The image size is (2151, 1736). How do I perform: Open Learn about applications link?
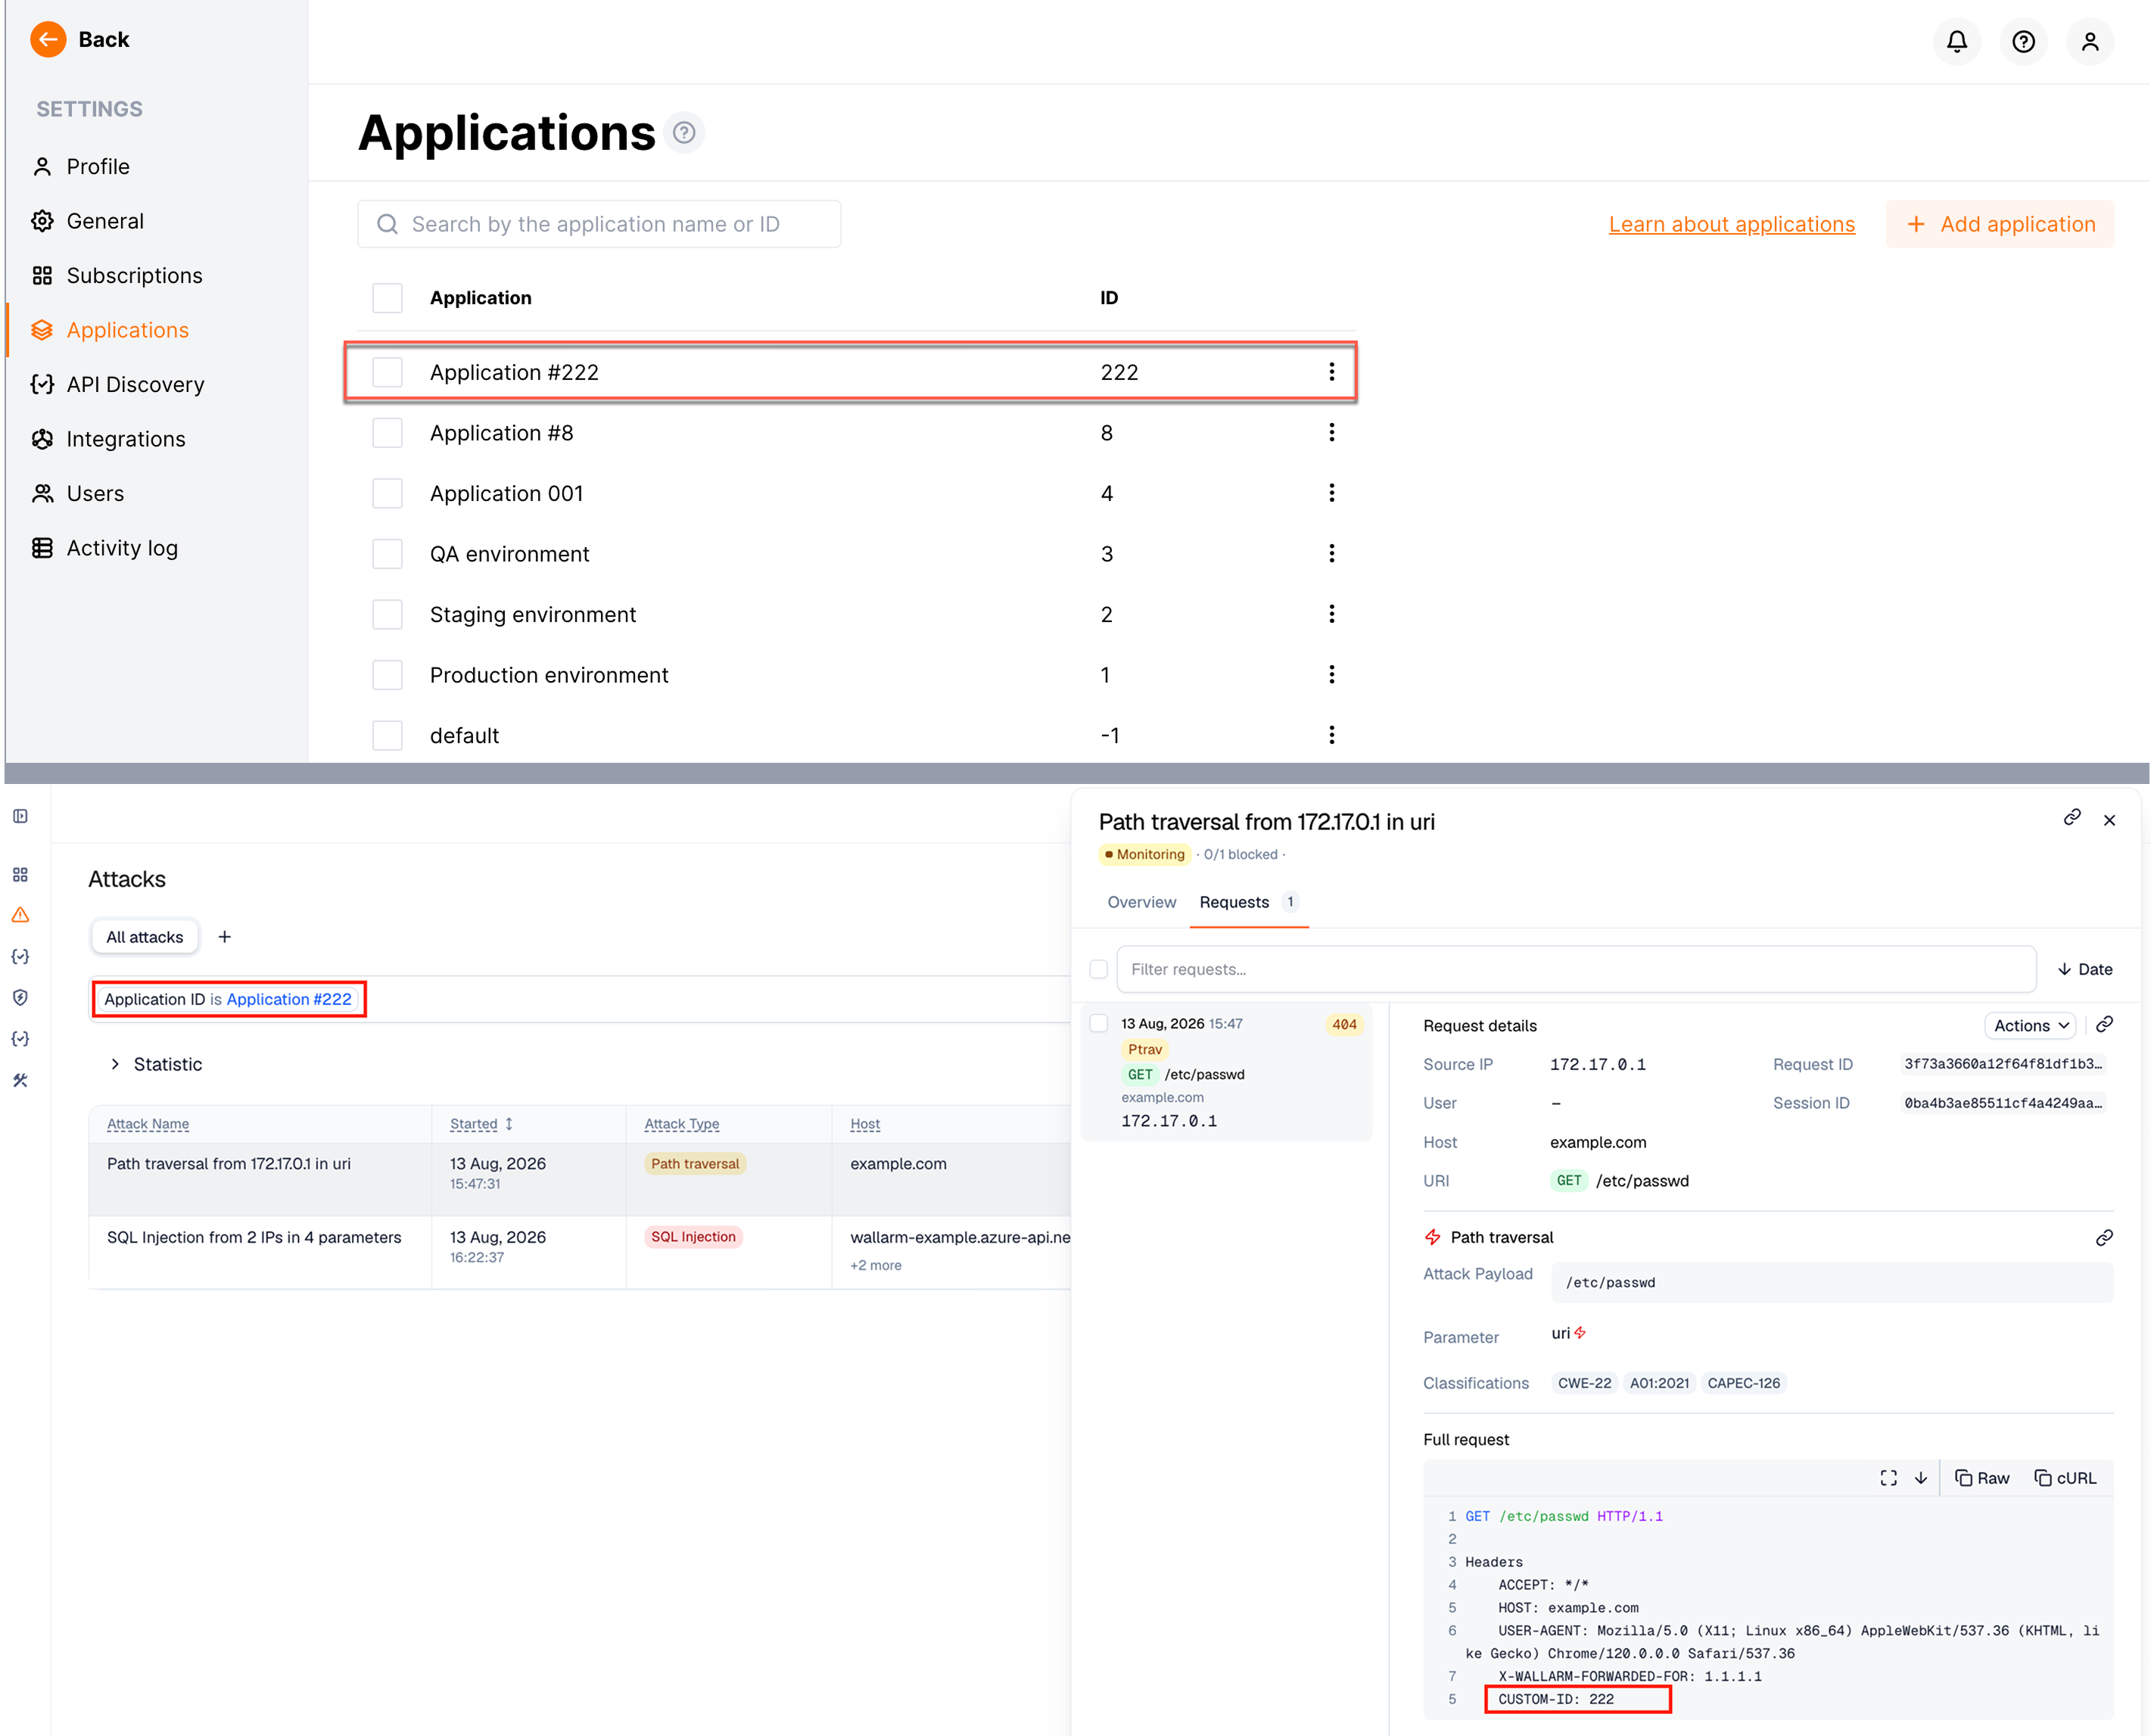[x=1731, y=224]
